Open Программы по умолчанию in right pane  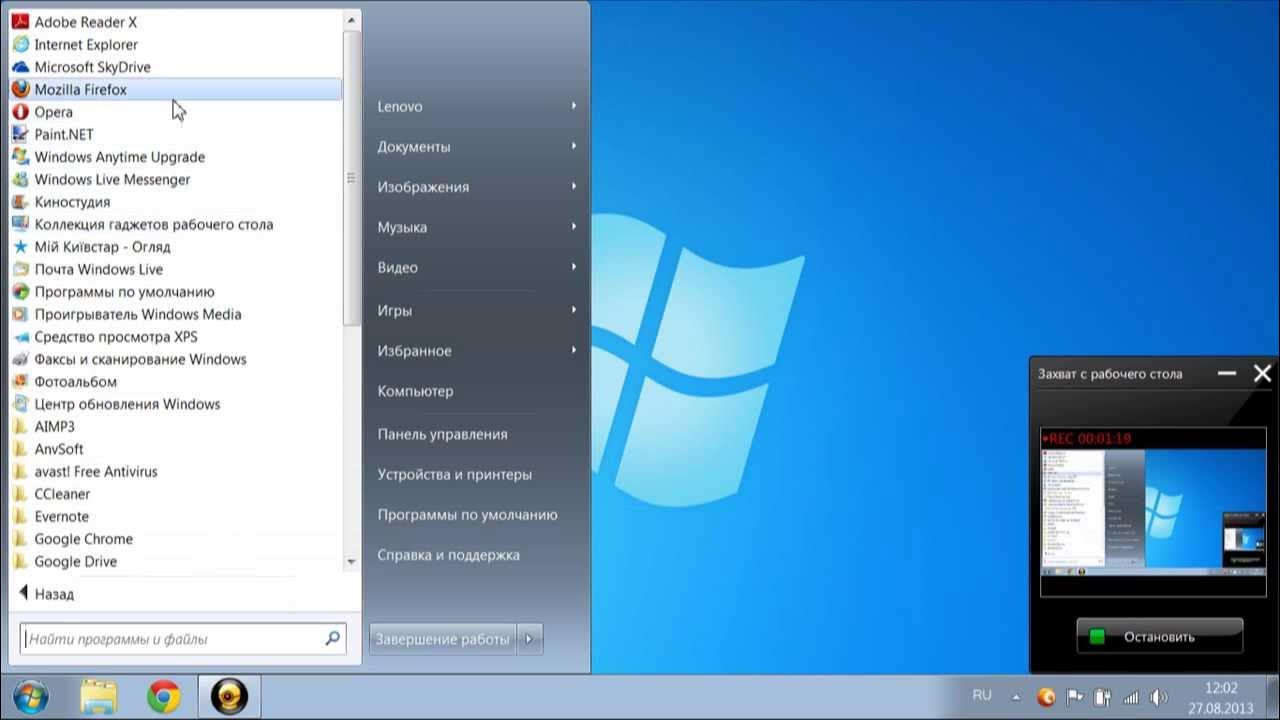tap(477, 515)
